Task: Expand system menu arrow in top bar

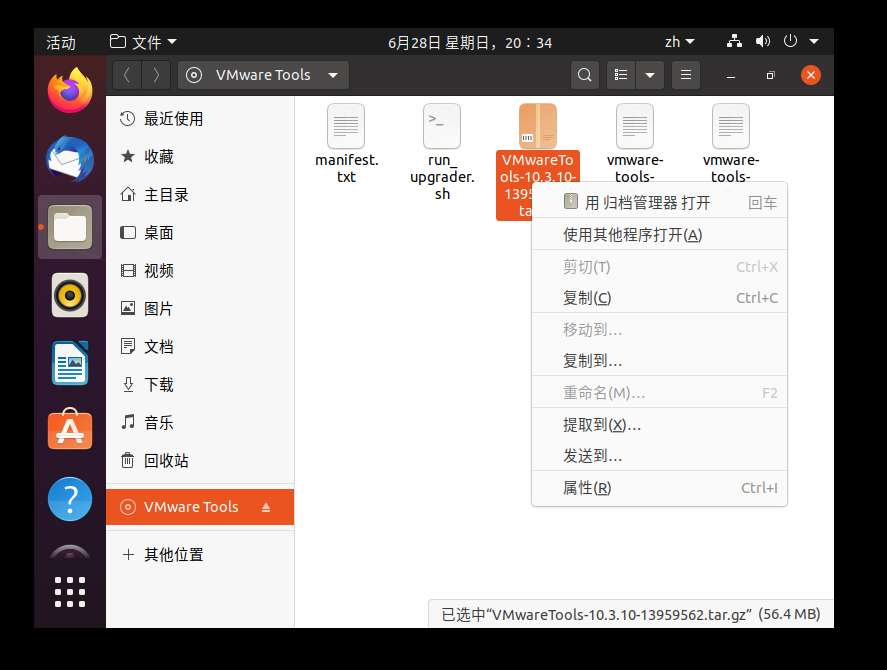Action: pyautogui.click(x=814, y=41)
